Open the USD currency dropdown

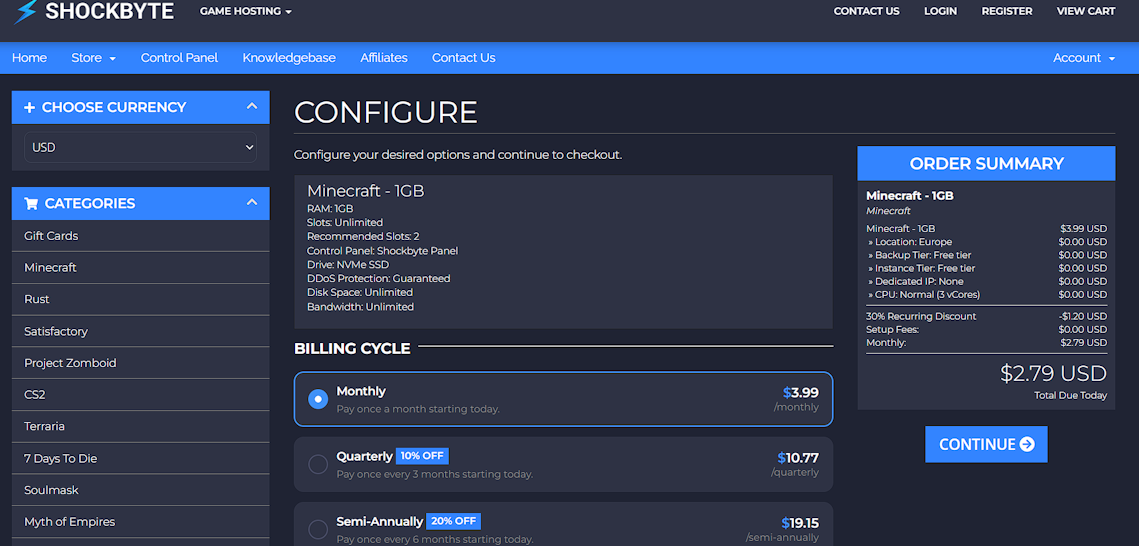click(140, 147)
